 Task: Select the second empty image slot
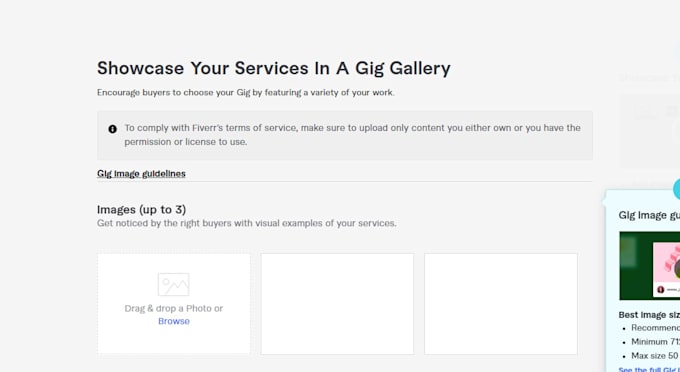pyautogui.click(x=337, y=304)
